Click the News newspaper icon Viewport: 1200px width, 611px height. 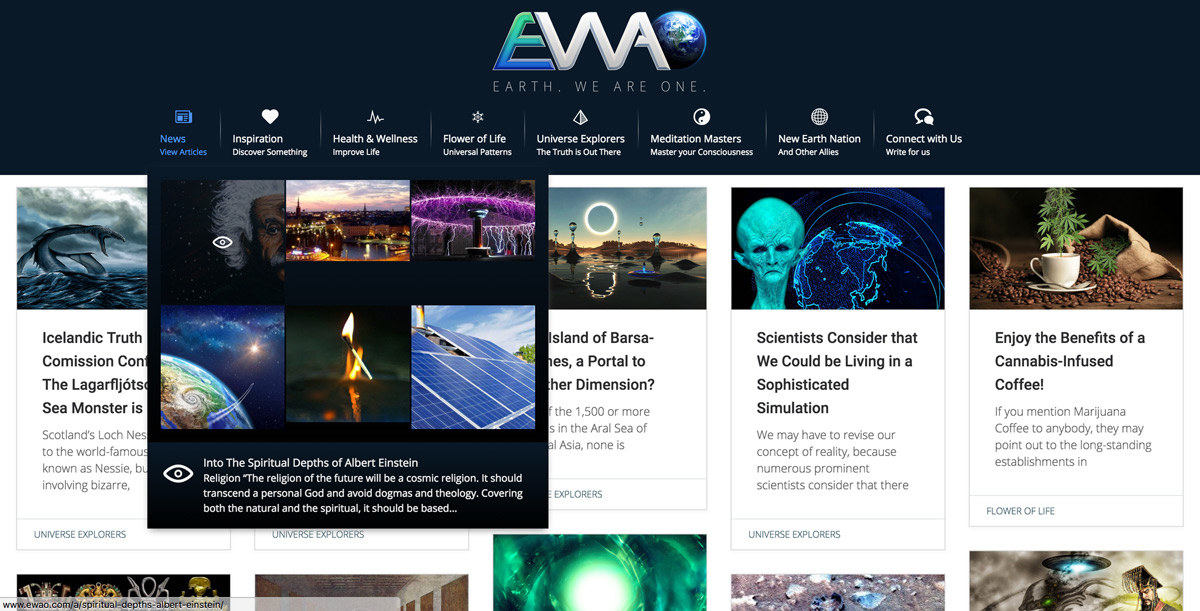[x=183, y=117]
